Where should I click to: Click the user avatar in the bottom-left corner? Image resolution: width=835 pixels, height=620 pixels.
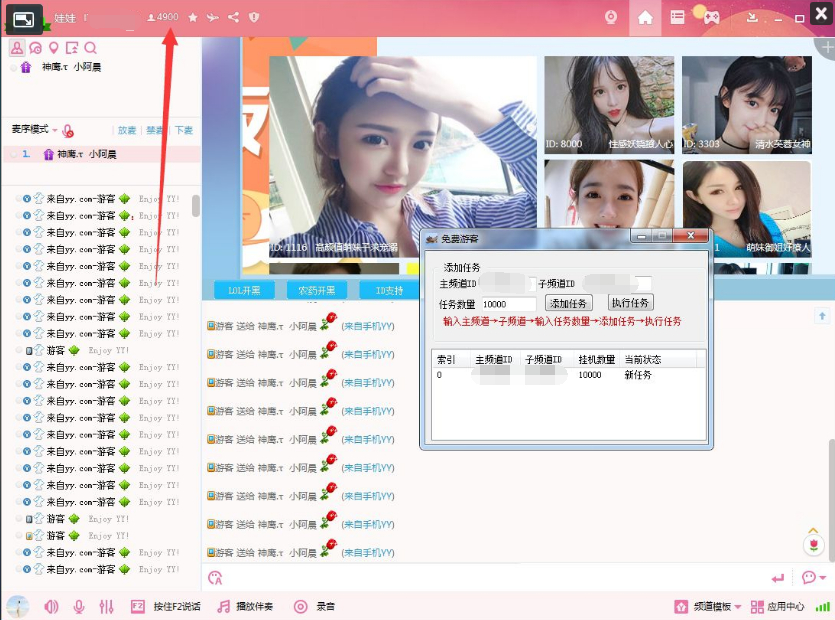click(x=18, y=607)
